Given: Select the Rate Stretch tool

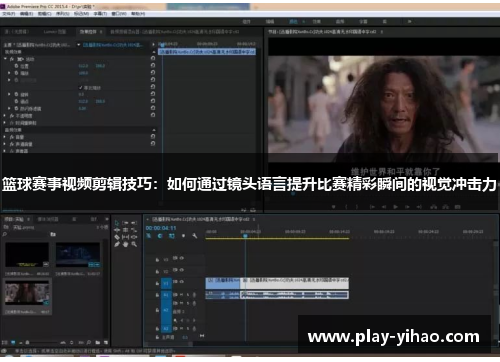Looking at the screenshot, I should pyautogui.click(x=134, y=230).
